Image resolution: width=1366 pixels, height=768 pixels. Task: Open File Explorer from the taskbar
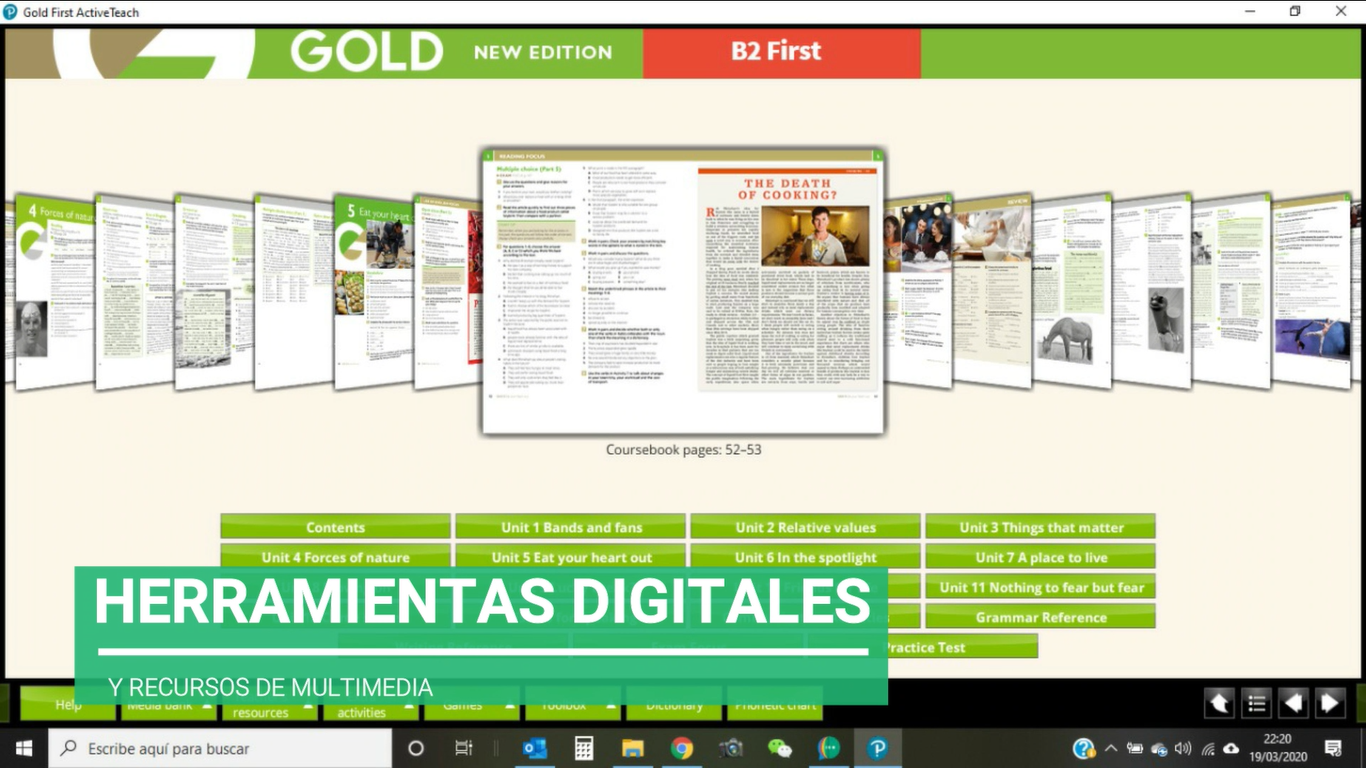pyautogui.click(x=633, y=748)
